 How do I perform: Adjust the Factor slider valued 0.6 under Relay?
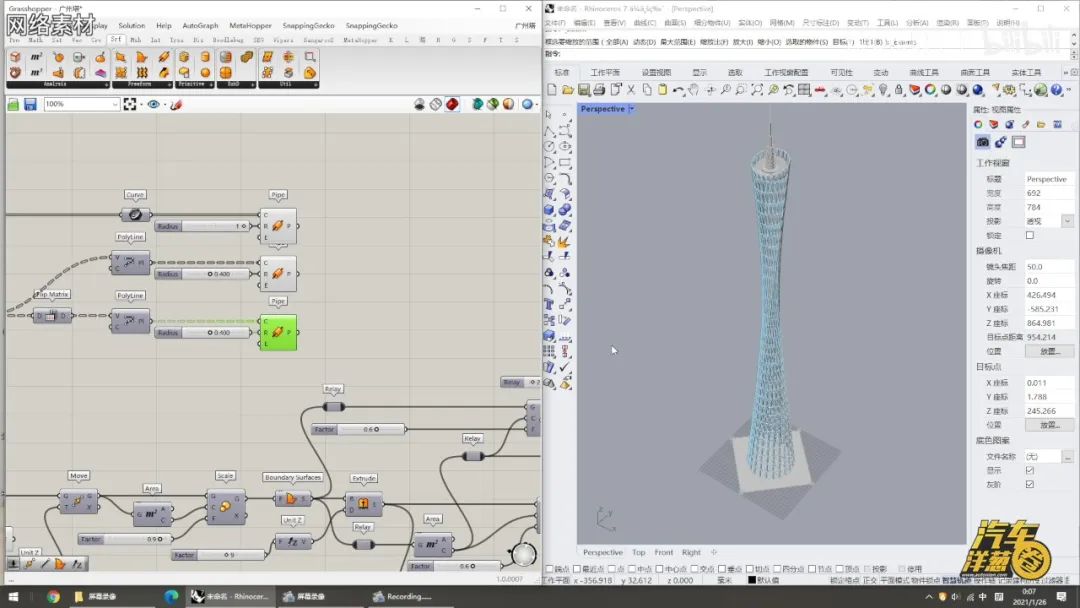point(358,429)
